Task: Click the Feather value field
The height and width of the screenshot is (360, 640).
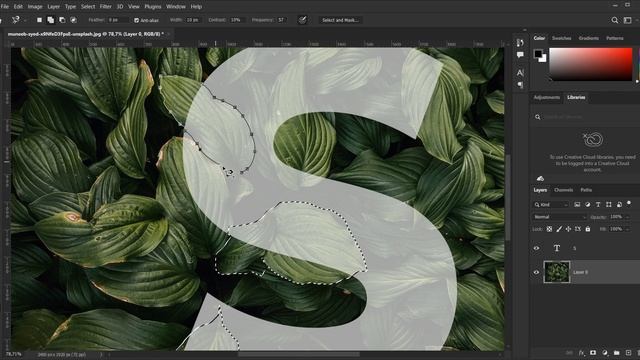Action: click(118, 20)
